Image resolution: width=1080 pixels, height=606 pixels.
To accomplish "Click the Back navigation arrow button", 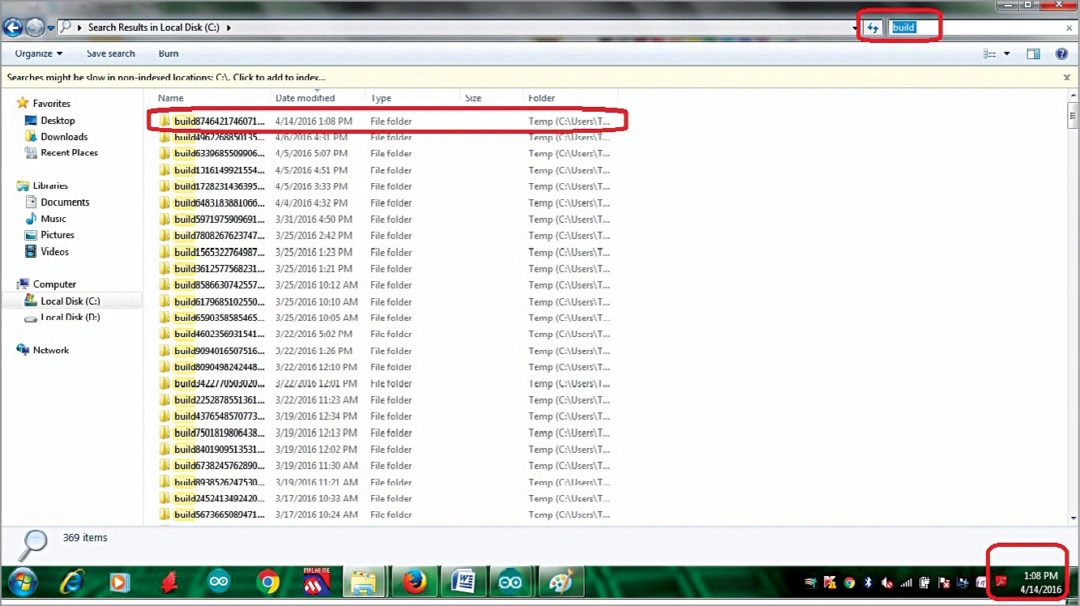I will point(13,27).
